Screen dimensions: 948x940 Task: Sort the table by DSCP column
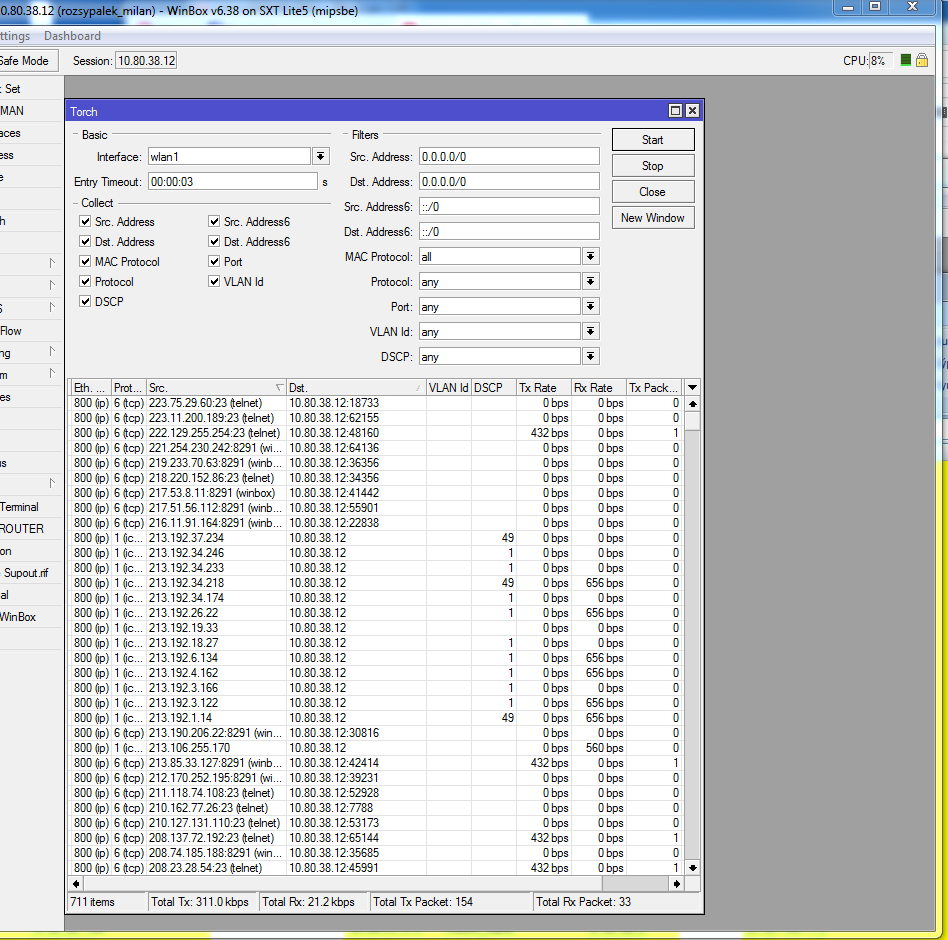(x=493, y=387)
